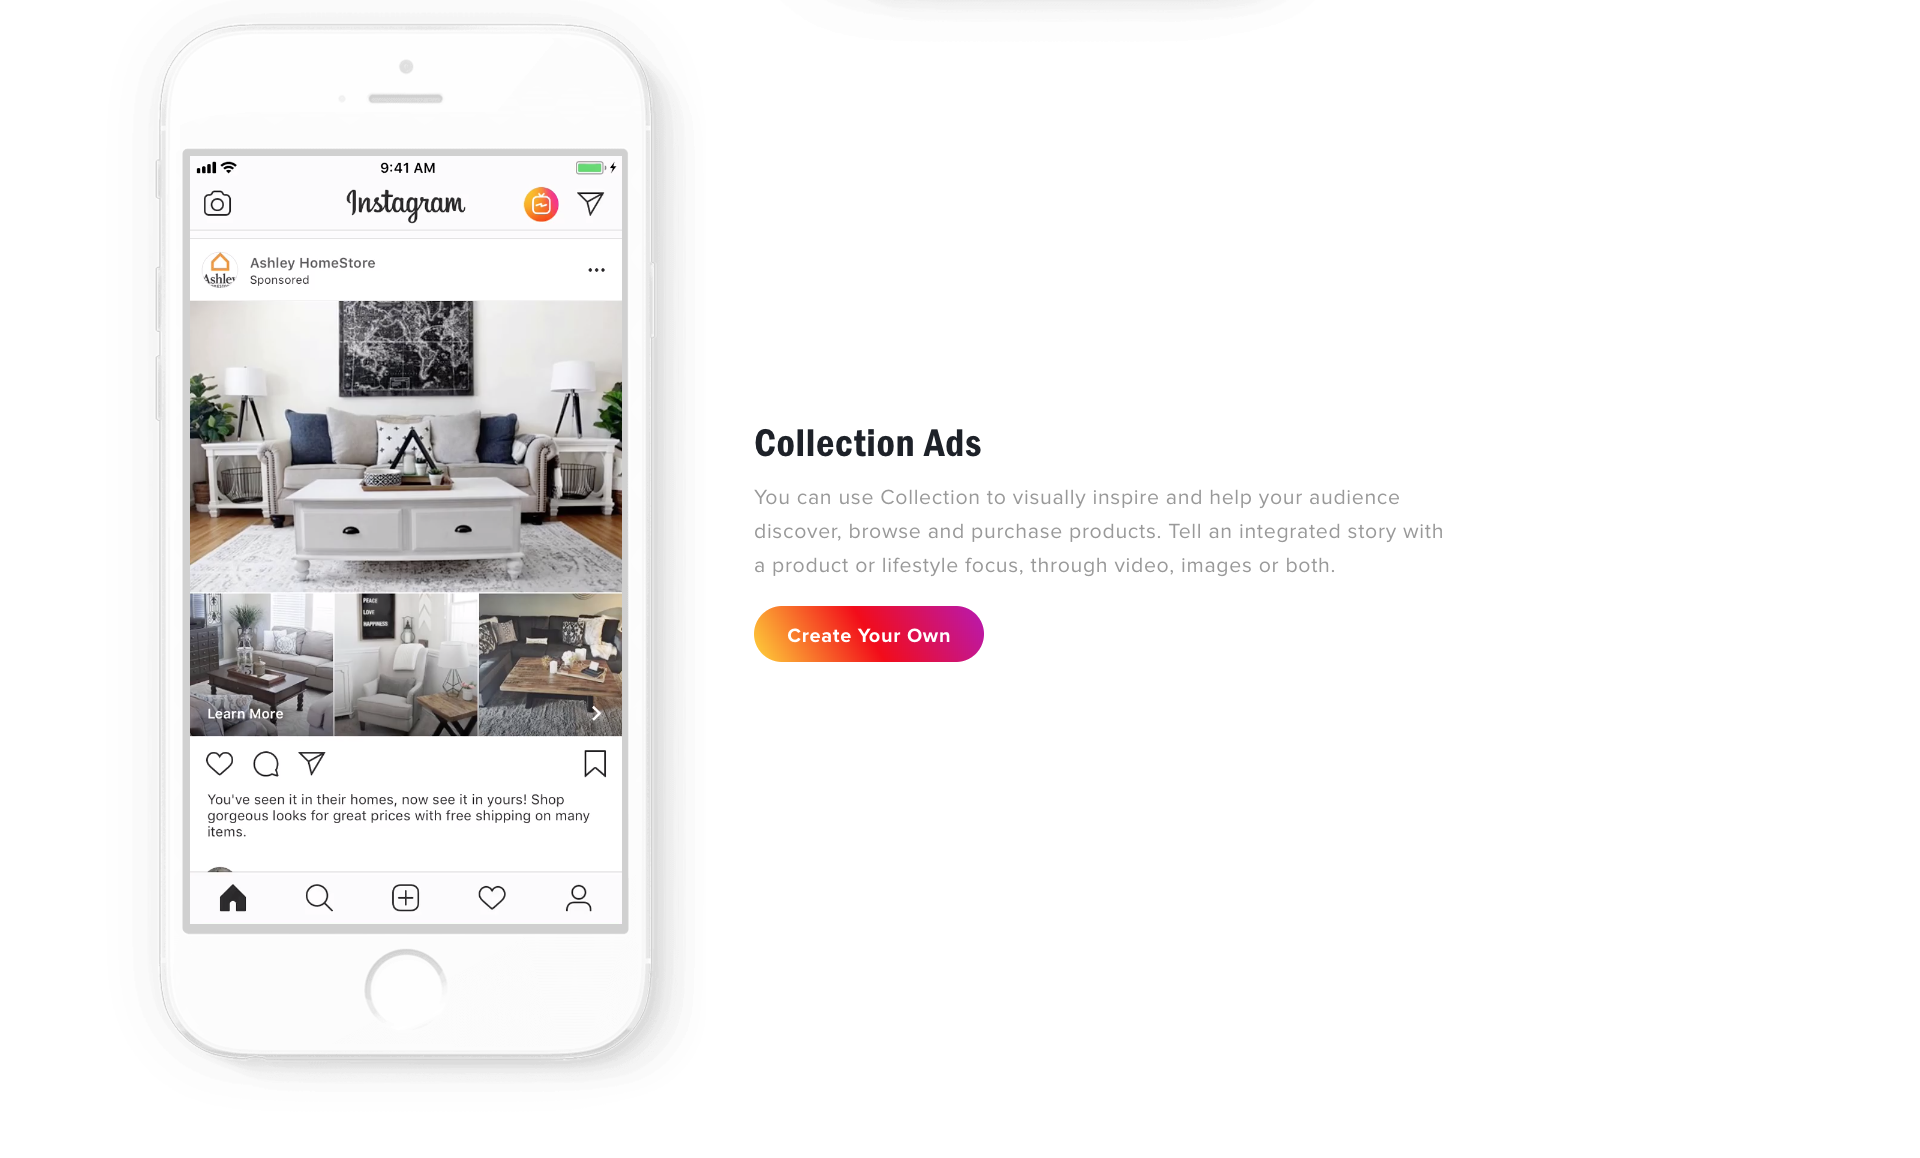Tap the Instagram Search tab icon
Viewport: 1920px width, 1158px height.
[x=318, y=897]
